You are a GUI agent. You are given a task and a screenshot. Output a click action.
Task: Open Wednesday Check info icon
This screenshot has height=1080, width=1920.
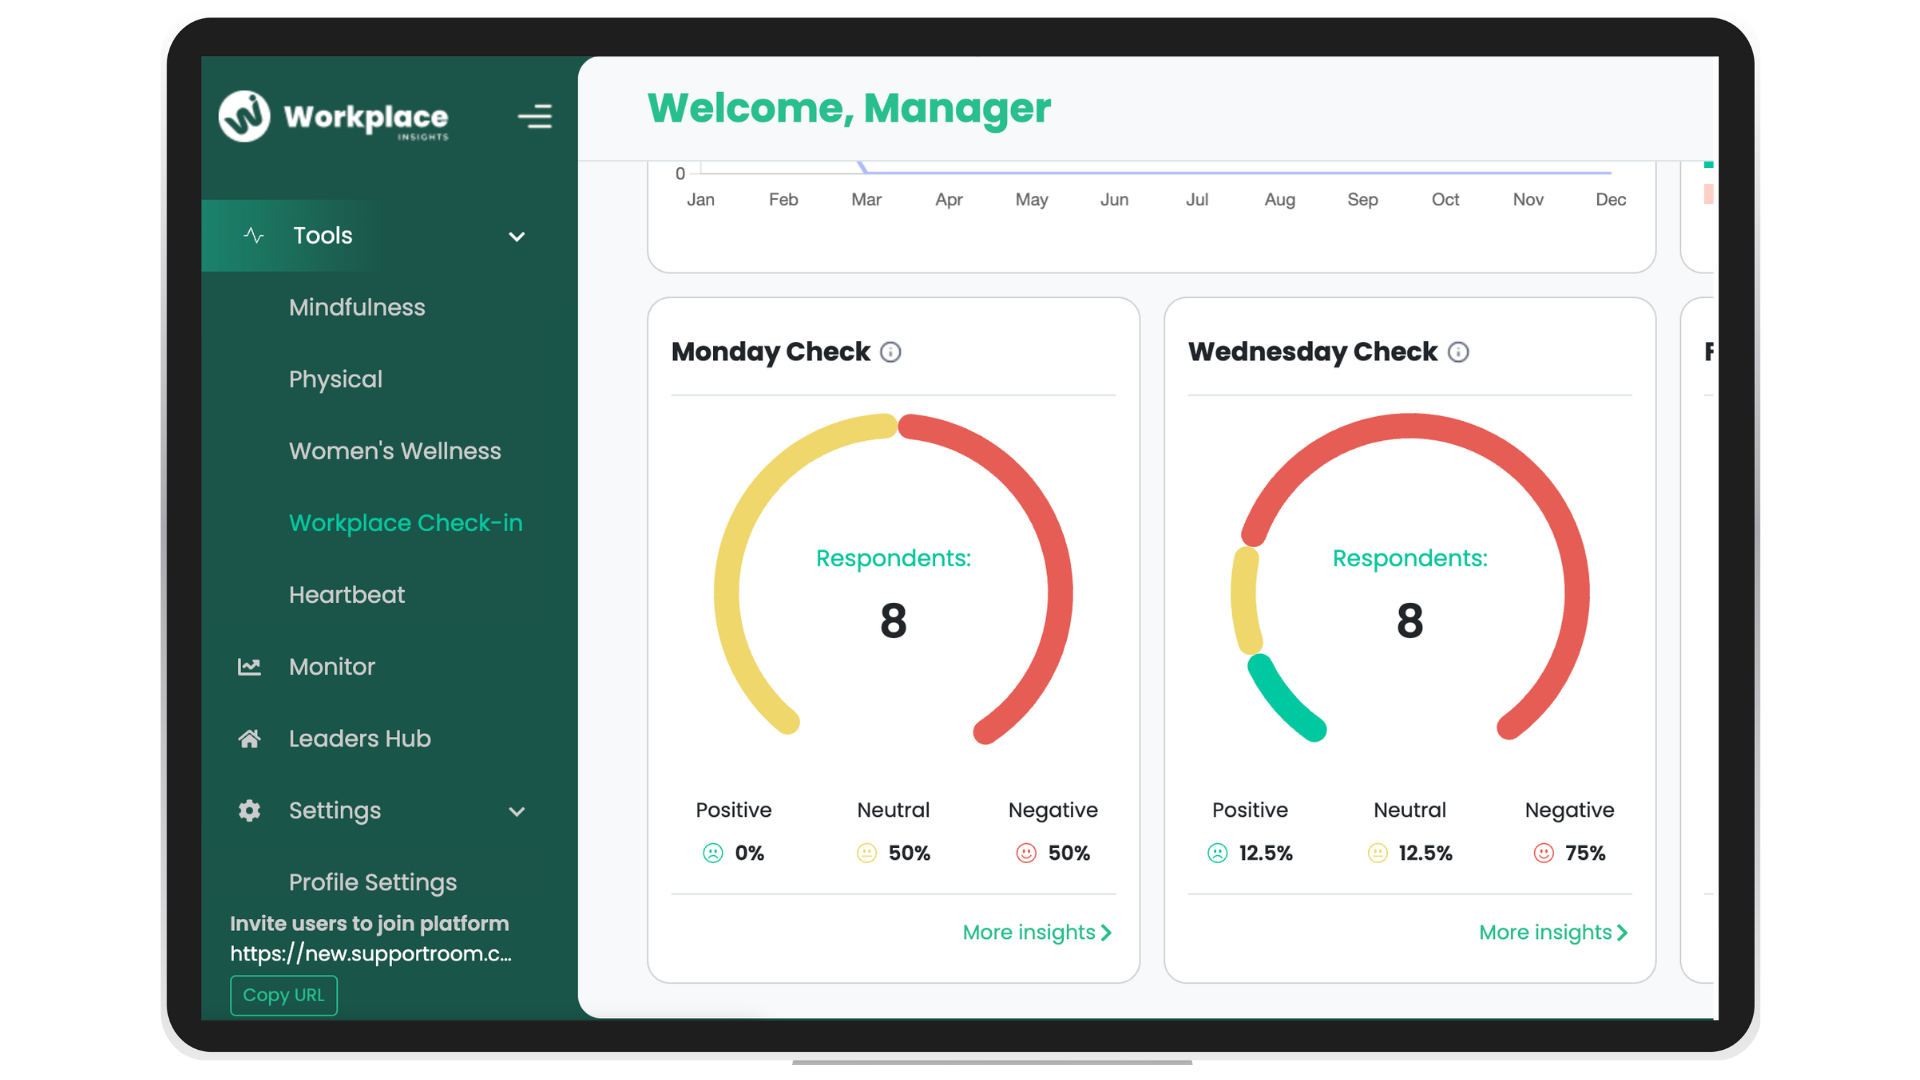pos(1458,352)
